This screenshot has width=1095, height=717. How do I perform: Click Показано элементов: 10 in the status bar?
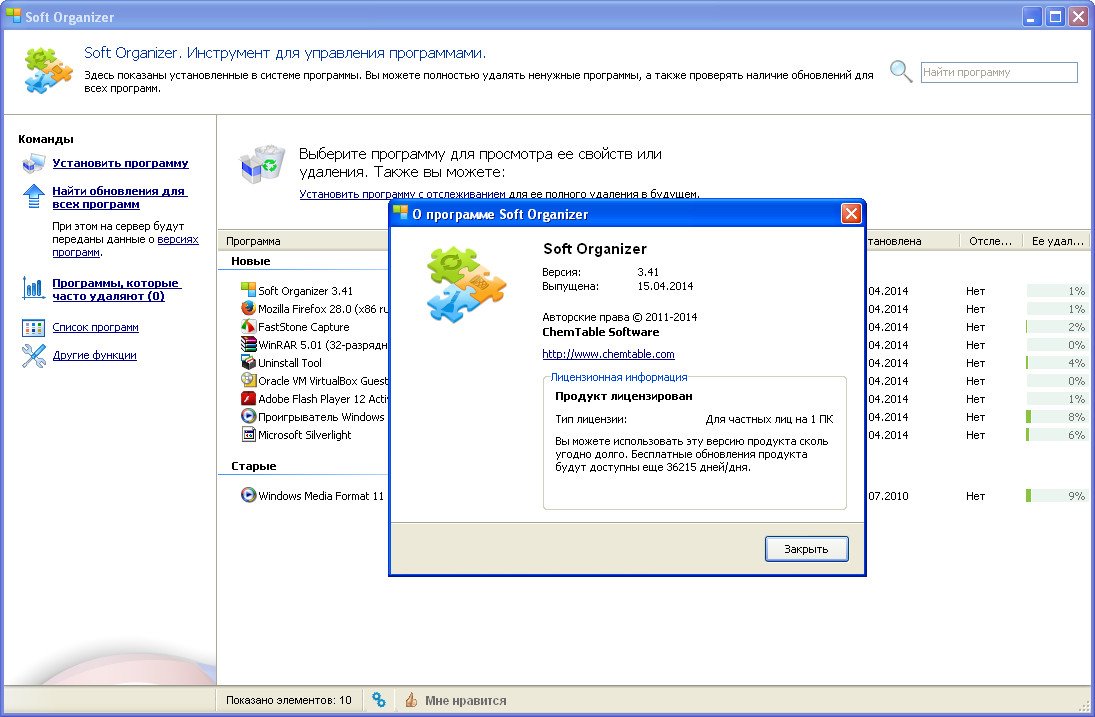288,700
